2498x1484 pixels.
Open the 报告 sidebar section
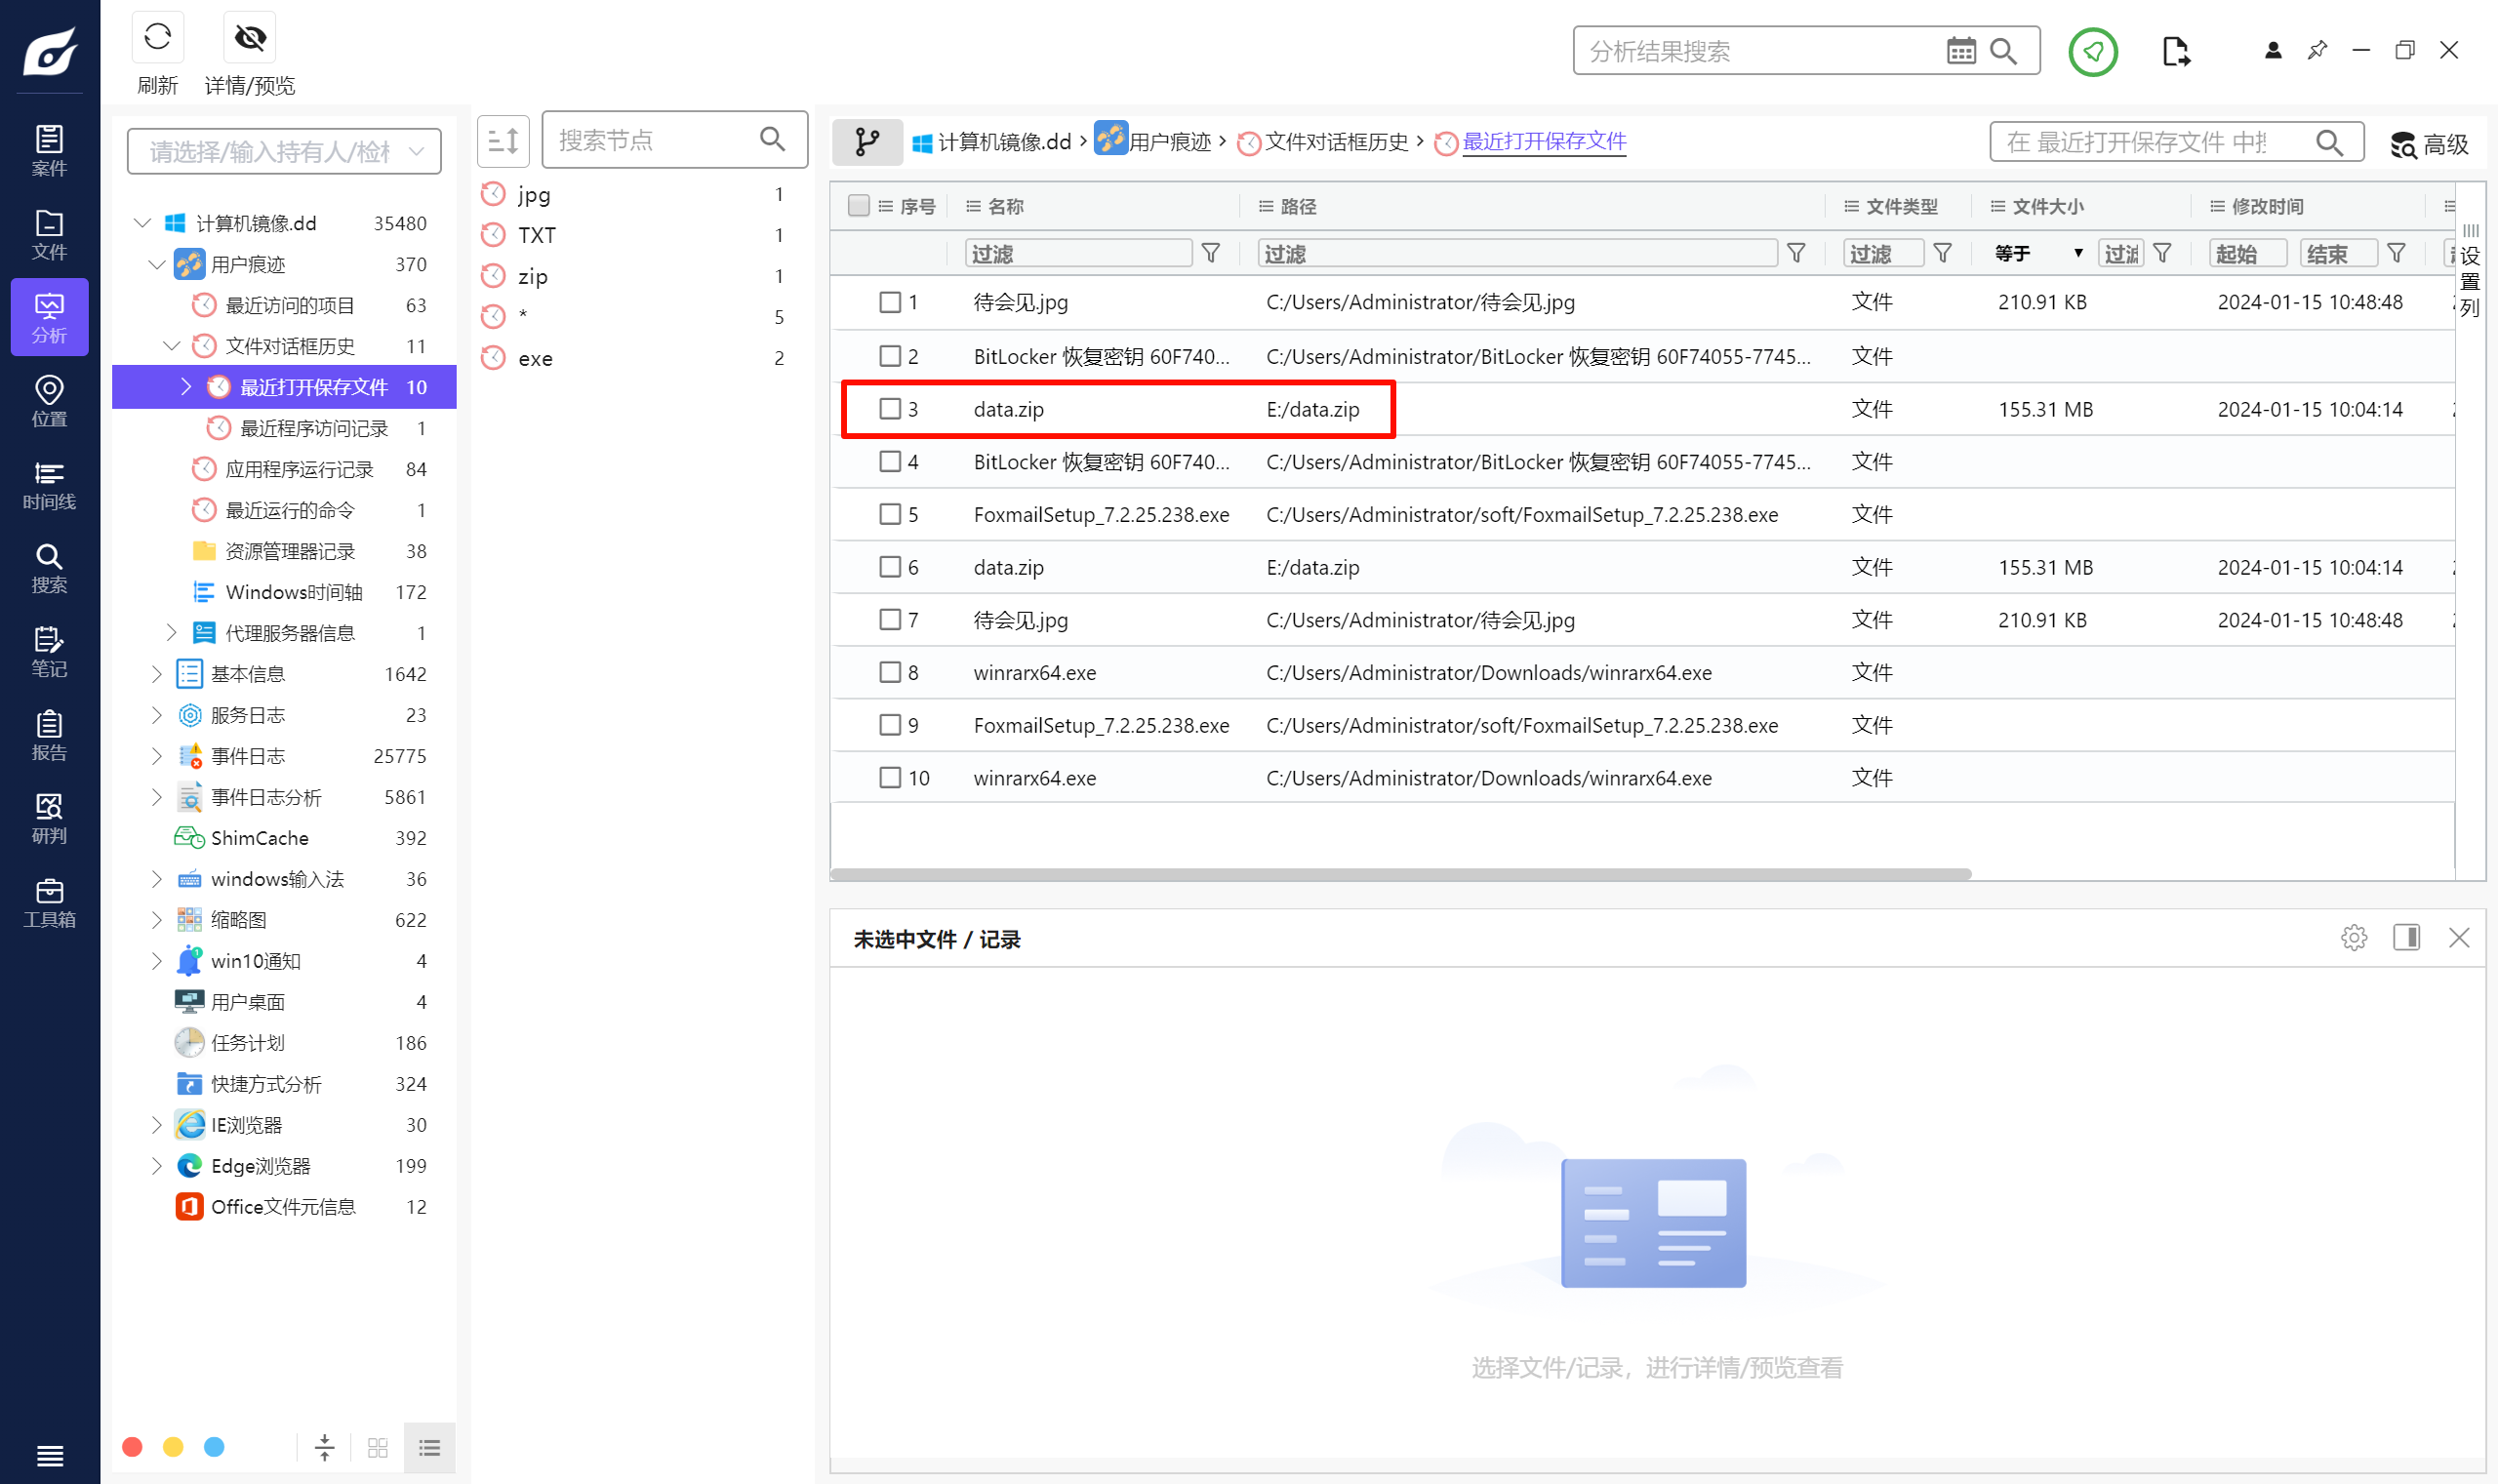[49, 736]
